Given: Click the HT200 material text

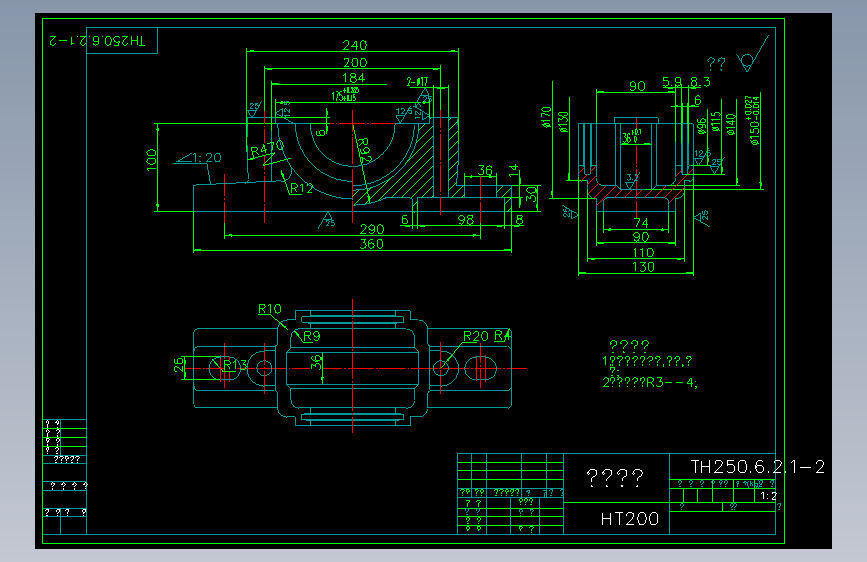Looking at the screenshot, I should coord(630,519).
